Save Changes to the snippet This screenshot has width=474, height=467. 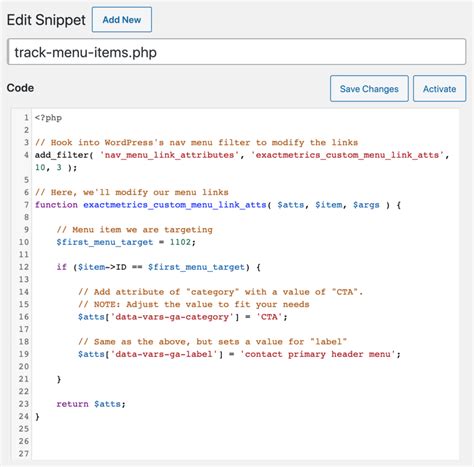369,89
